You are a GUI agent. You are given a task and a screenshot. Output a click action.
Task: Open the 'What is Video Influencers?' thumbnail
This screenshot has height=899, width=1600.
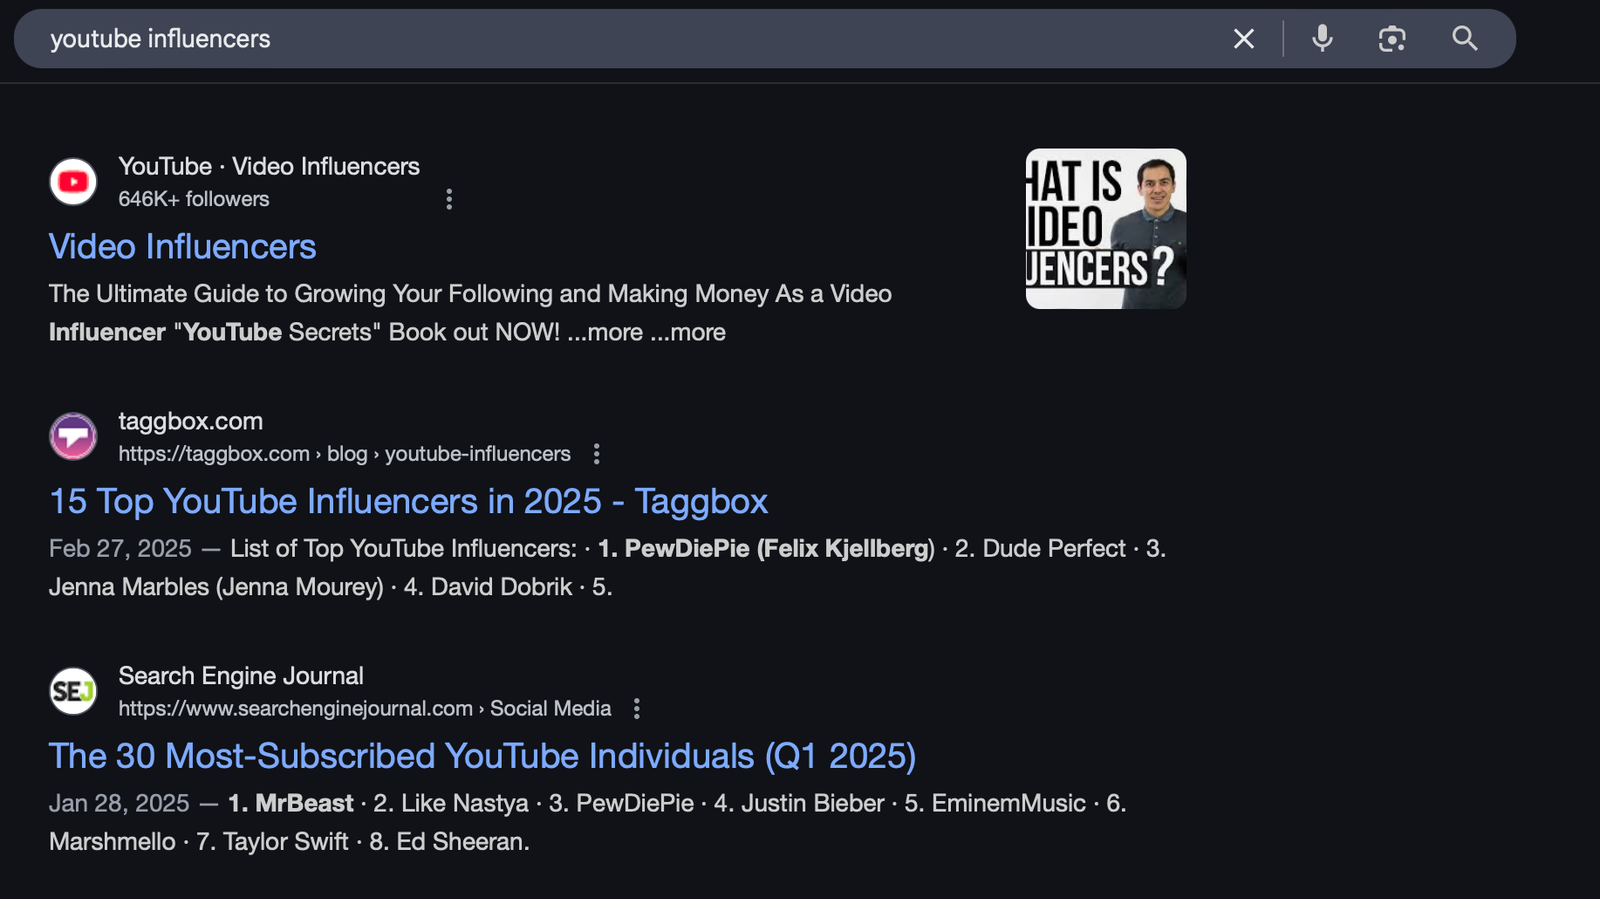pos(1106,229)
